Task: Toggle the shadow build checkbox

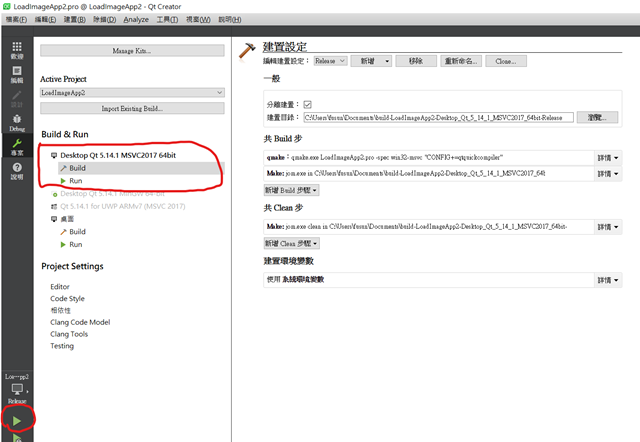Action: 307,104
